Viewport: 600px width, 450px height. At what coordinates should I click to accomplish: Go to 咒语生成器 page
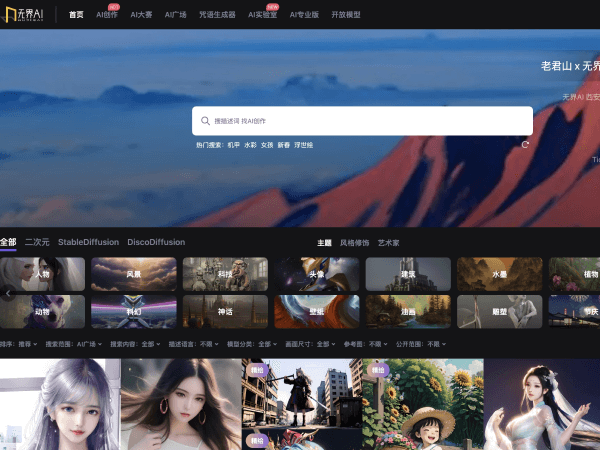pos(216,15)
